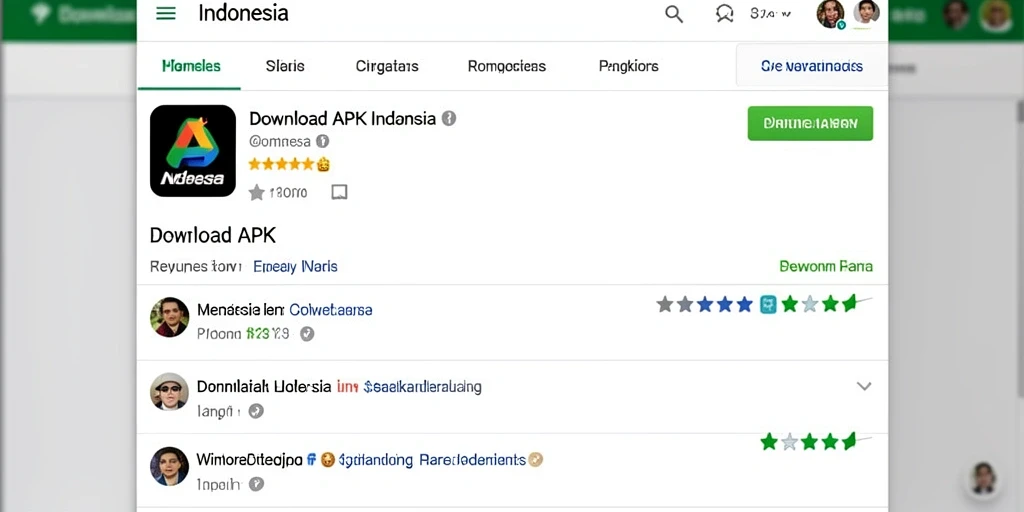Viewport: 1024px width, 512px height.
Task: Click the verified badge next to Pfoona
Action: point(307,334)
